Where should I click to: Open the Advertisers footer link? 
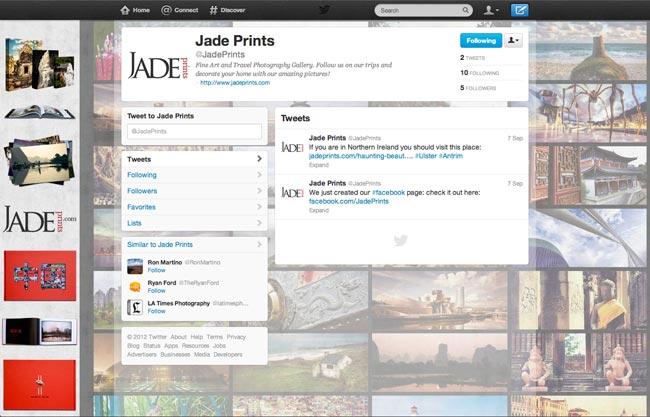(142, 355)
